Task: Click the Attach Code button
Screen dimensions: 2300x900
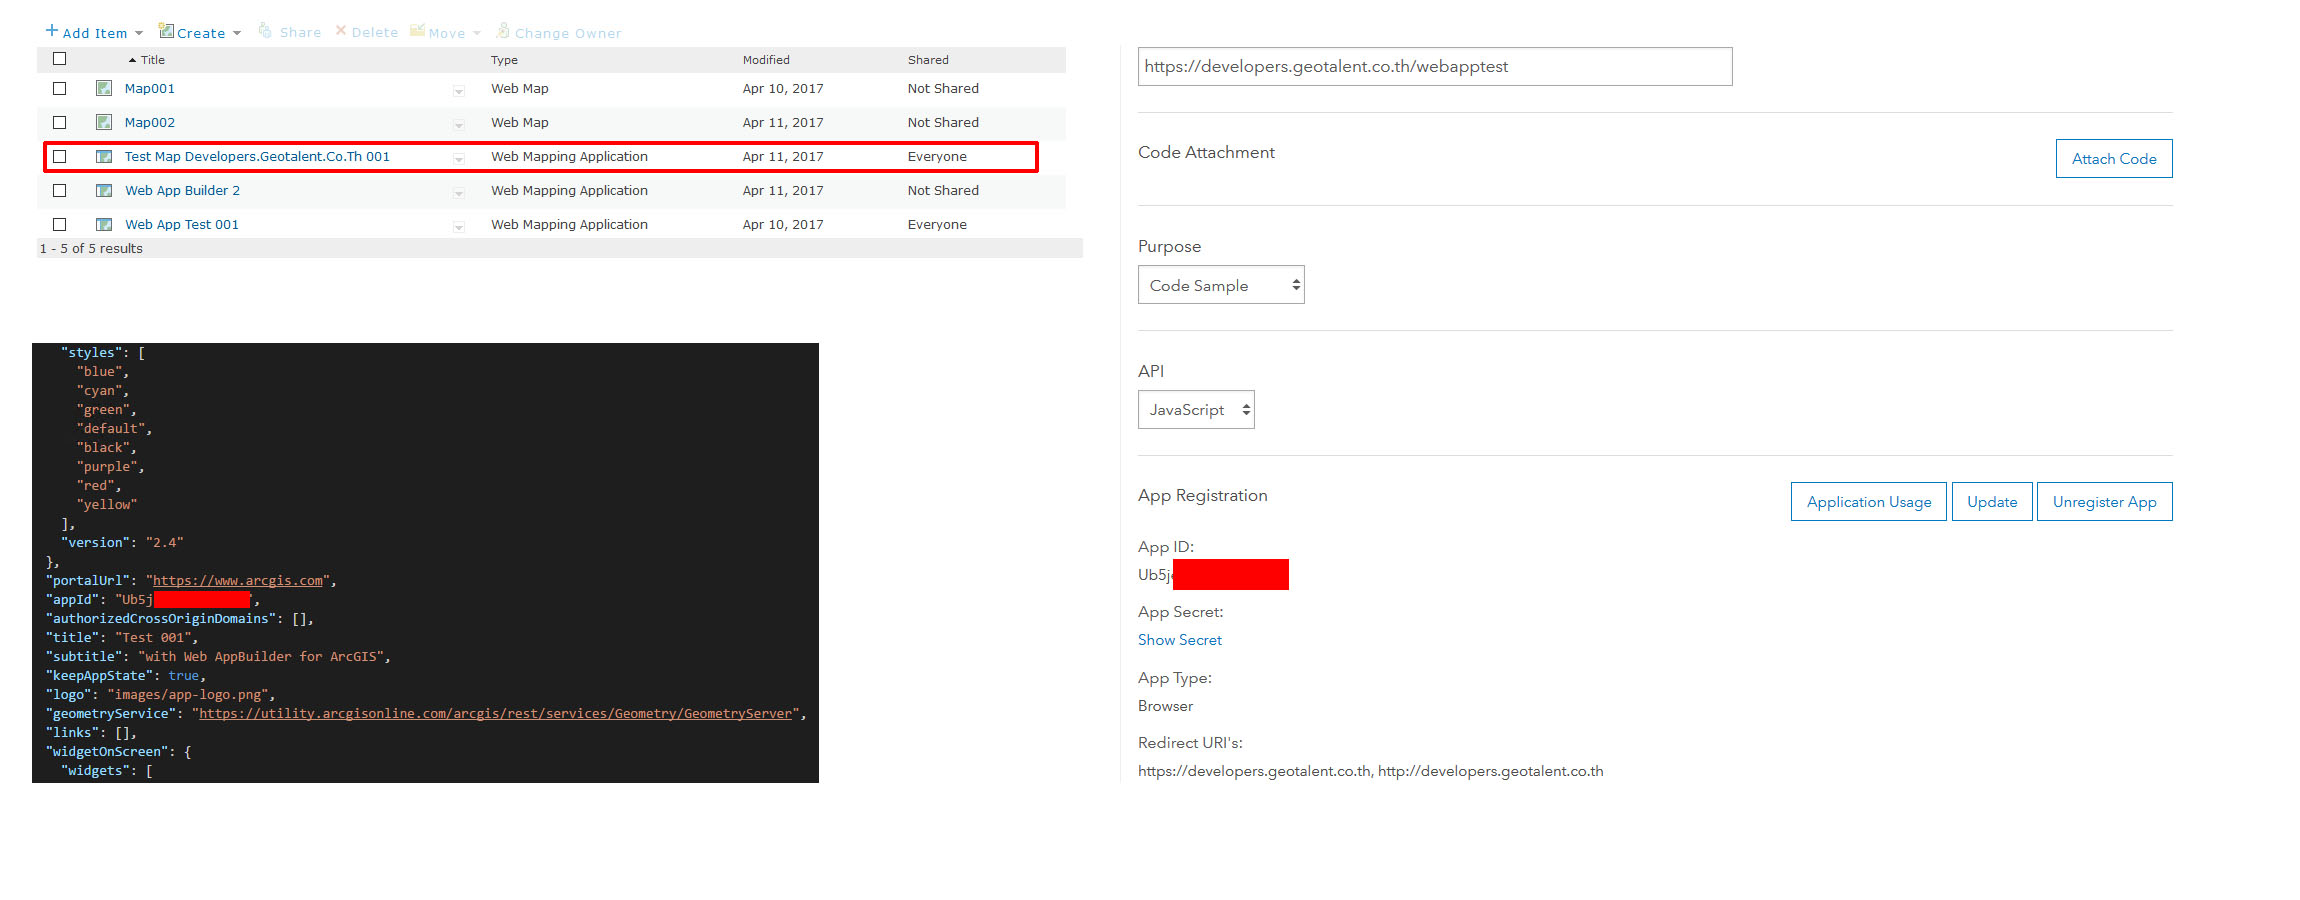Action: click(2113, 159)
